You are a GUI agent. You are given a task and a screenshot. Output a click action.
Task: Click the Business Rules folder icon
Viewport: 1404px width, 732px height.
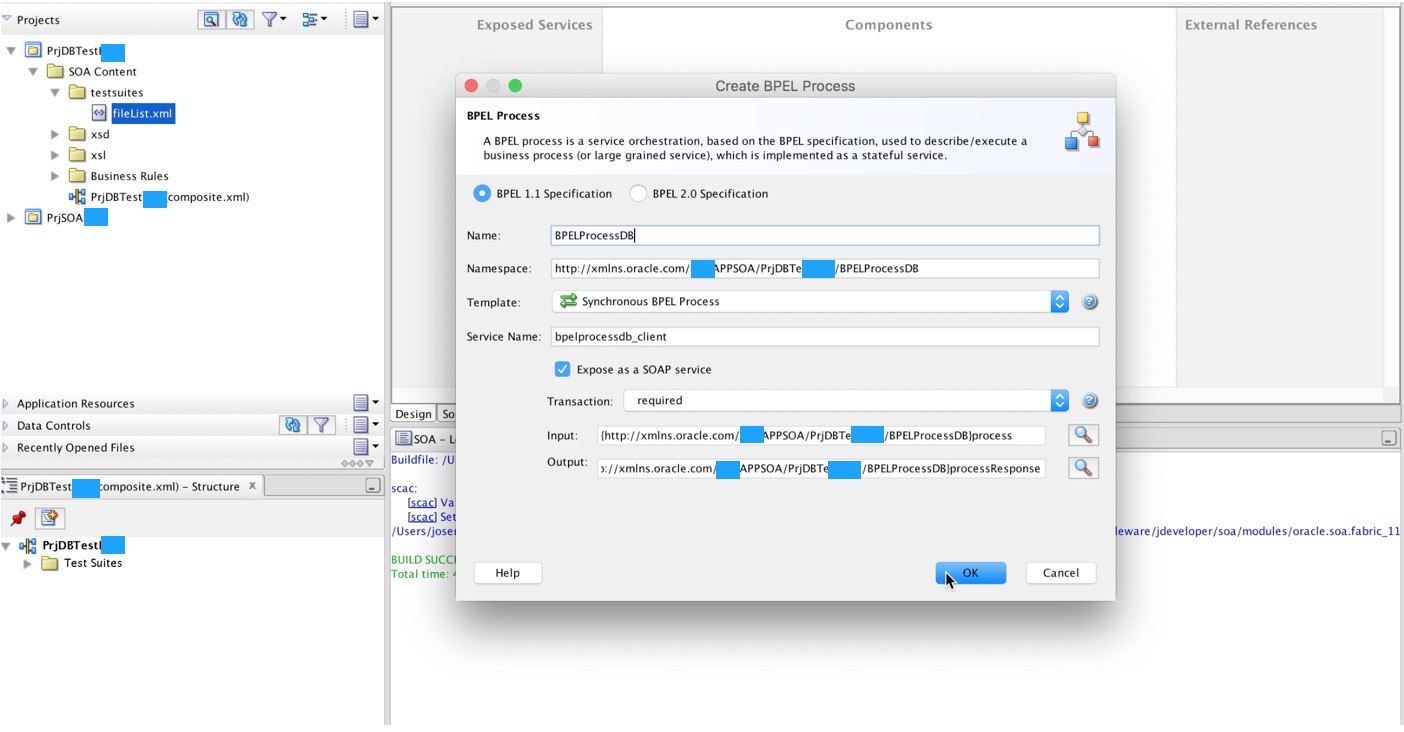click(77, 176)
